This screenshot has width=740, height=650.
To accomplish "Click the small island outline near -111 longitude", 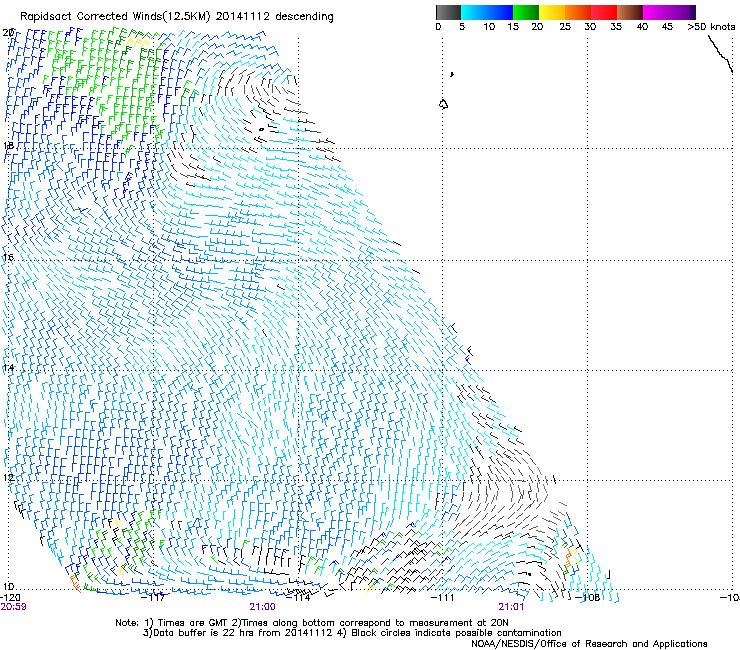I will [443, 104].
